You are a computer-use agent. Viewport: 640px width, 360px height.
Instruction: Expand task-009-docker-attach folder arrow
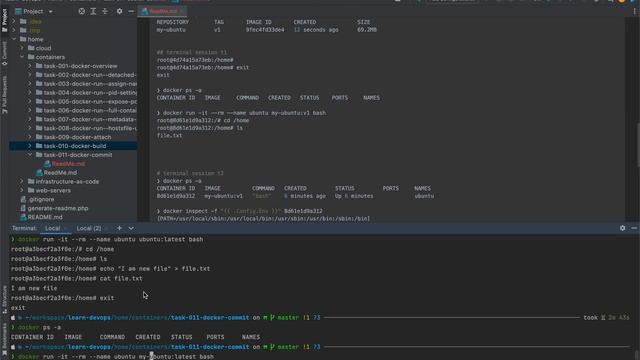coord(30,137)
